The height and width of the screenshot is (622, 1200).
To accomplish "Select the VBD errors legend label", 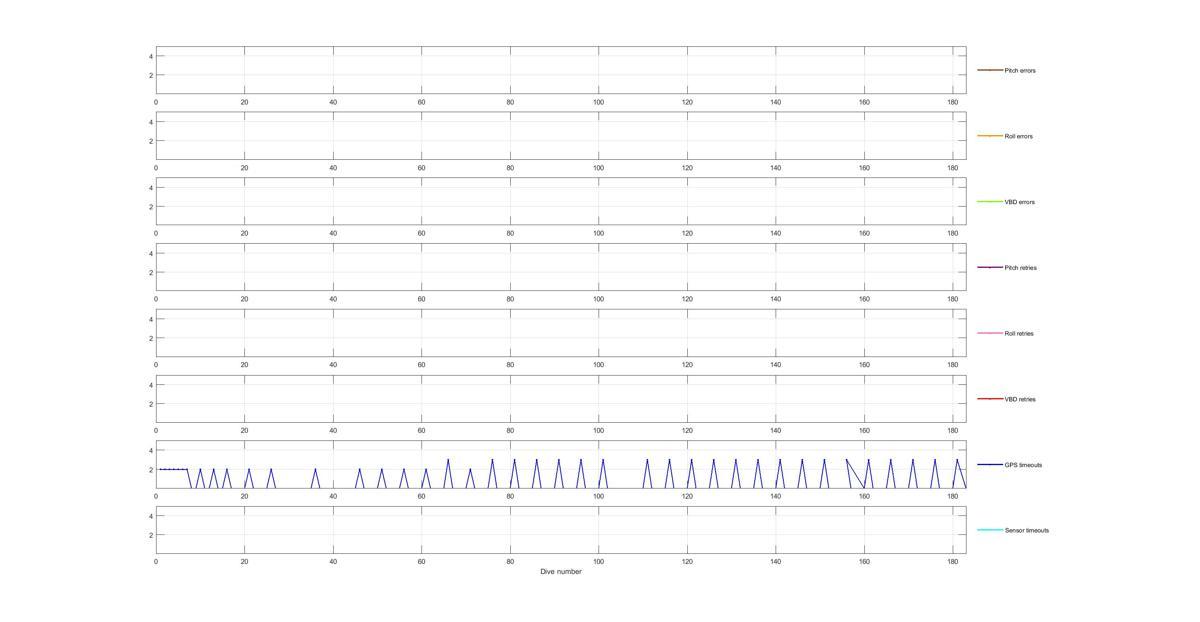I will pos(1020,202).
